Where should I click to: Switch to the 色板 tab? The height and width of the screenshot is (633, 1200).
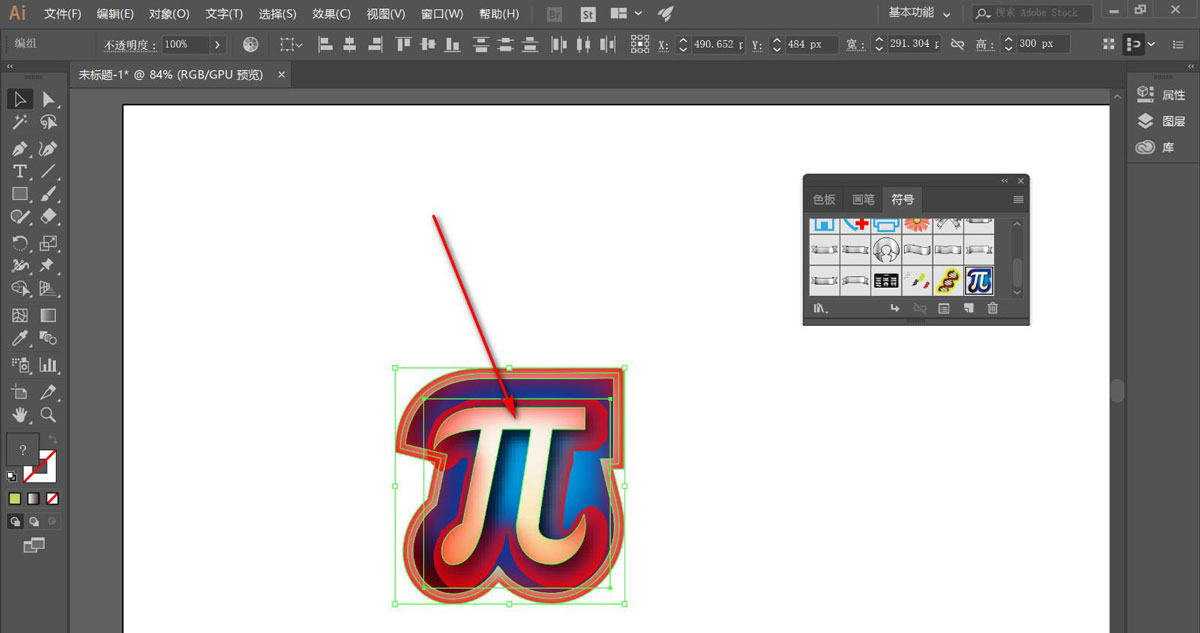click(824, 199)
